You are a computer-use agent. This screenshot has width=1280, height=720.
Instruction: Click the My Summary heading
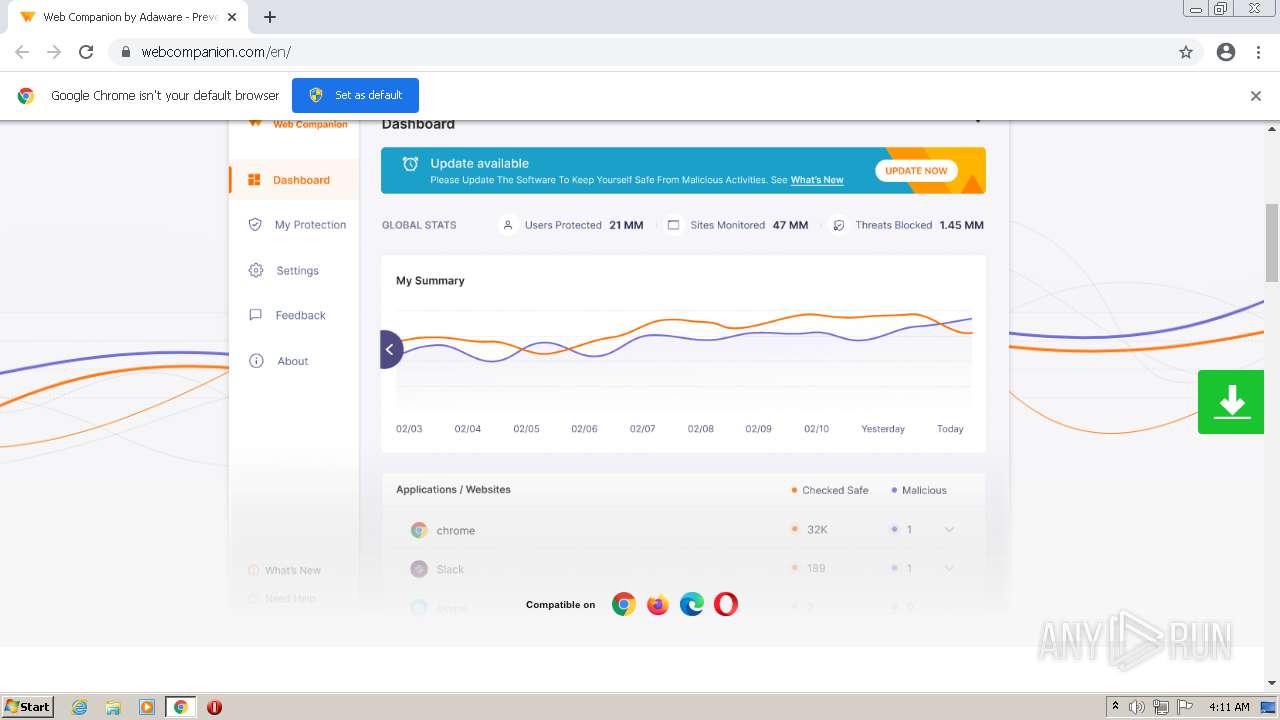point(430,281)
